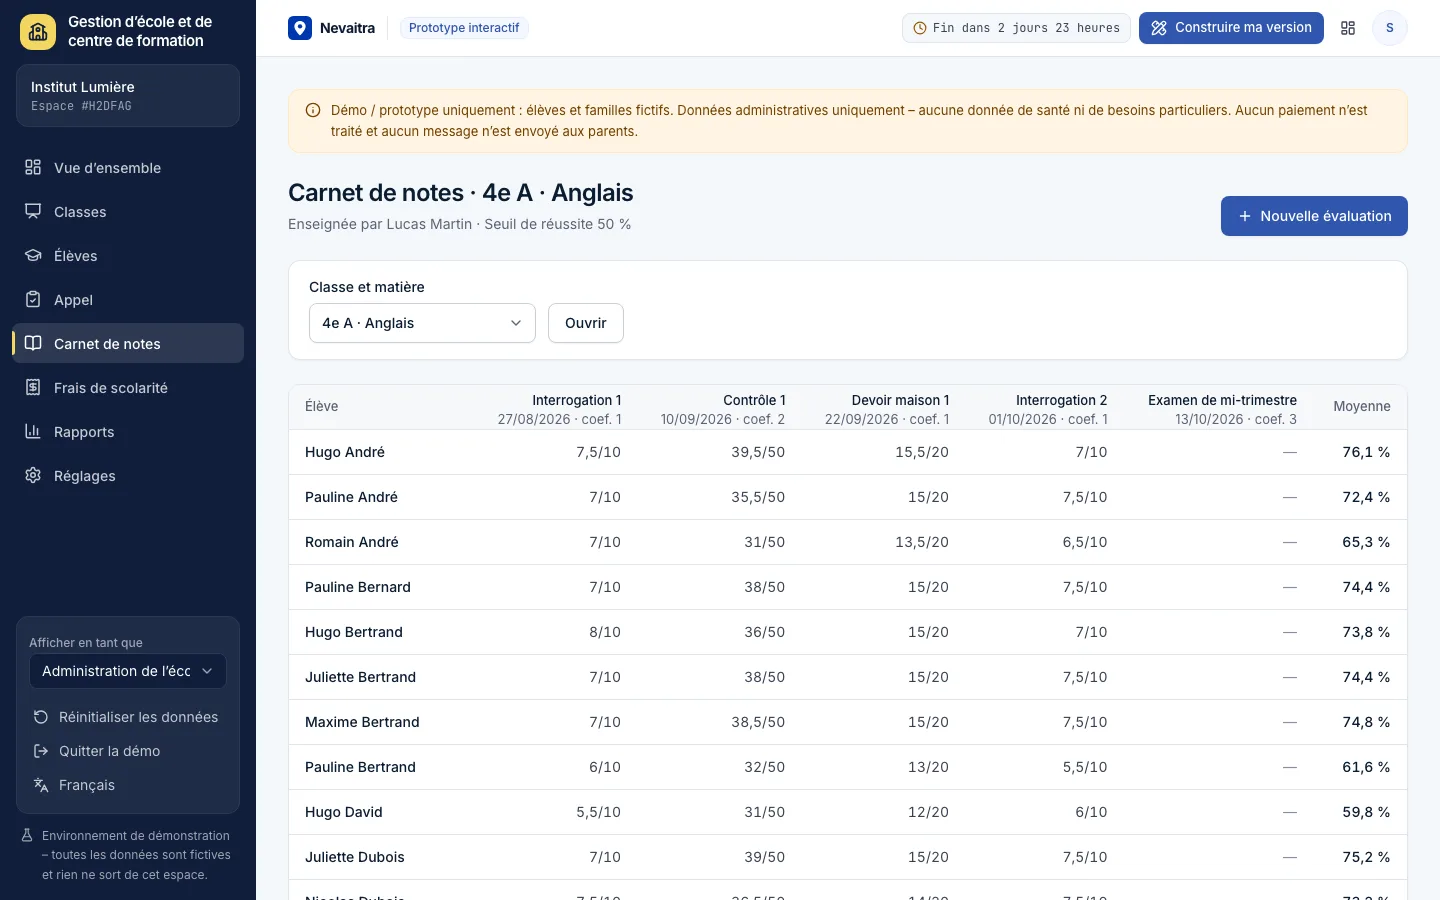Click the info icon in demo banner
This screenshot has height=900, width=1440.
[313, 111]
